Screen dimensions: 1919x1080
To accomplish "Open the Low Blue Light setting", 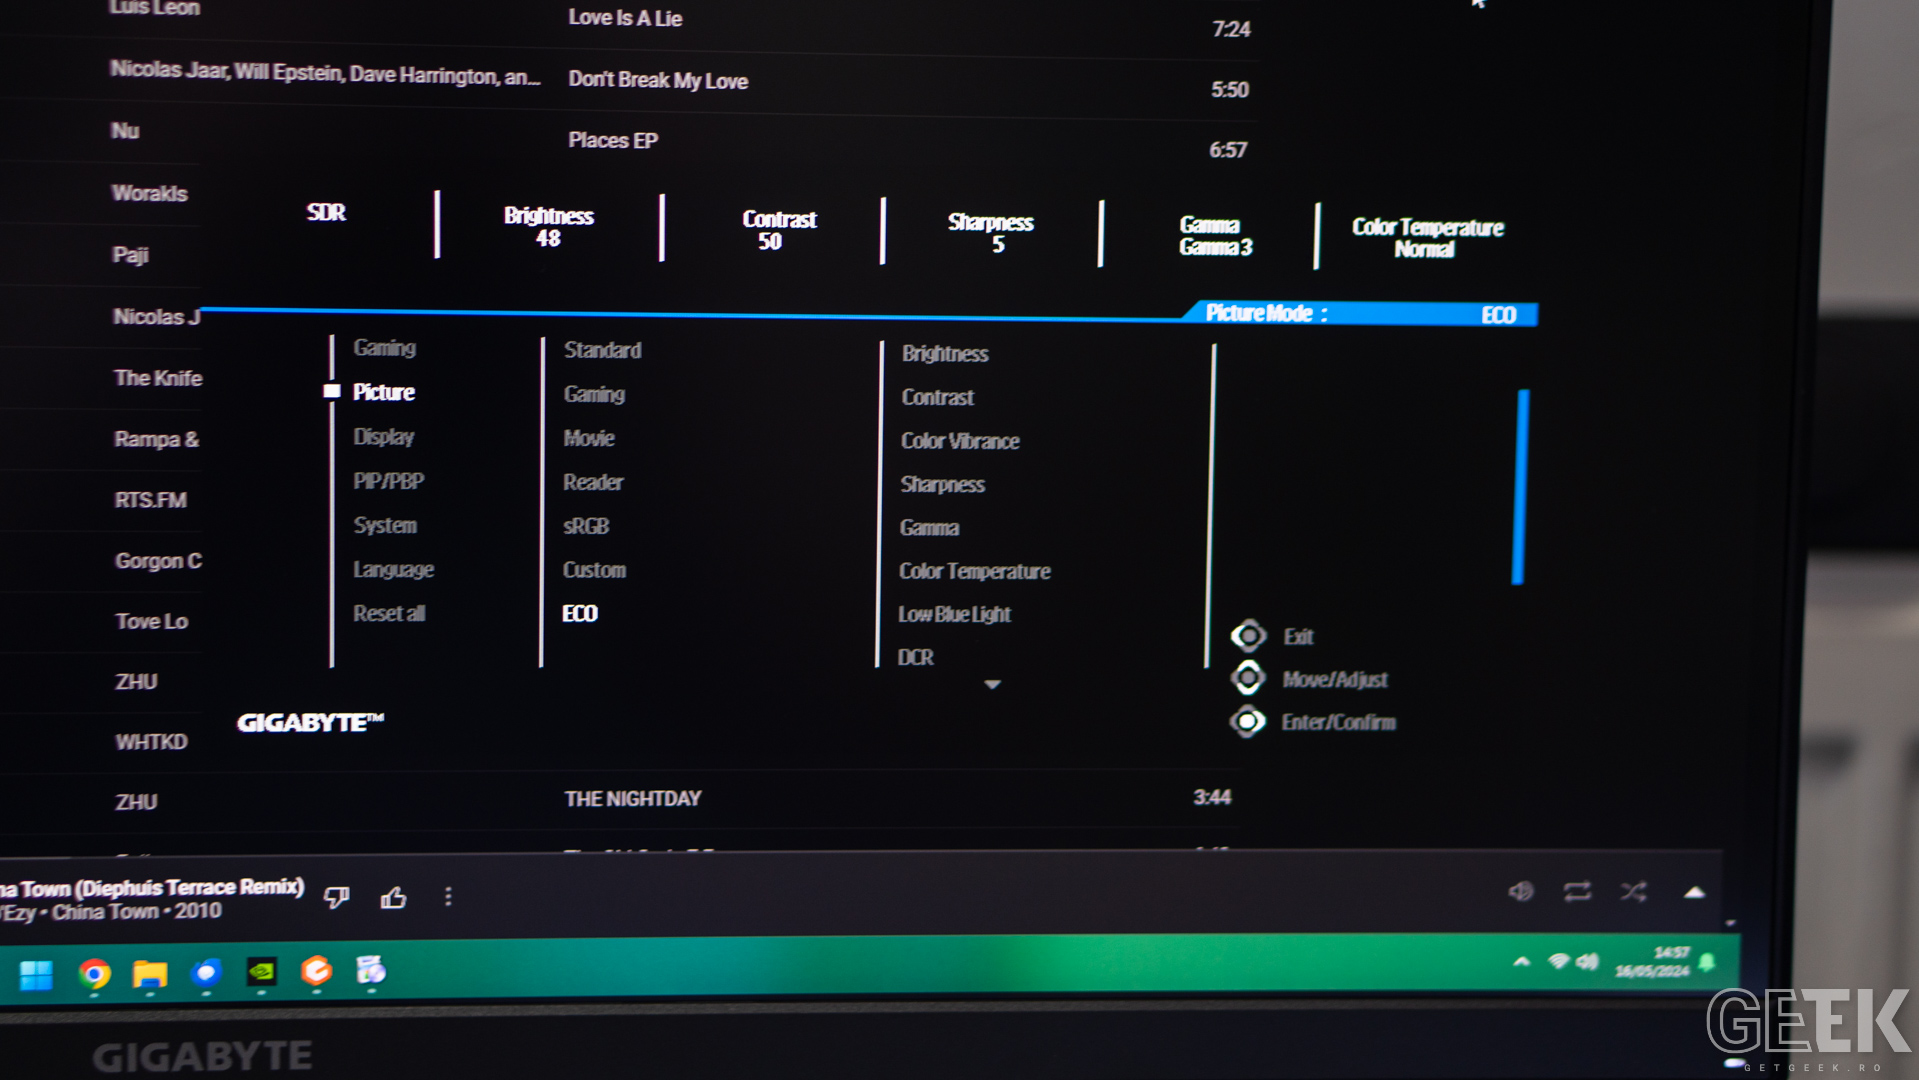I will (x=954, y=614).
